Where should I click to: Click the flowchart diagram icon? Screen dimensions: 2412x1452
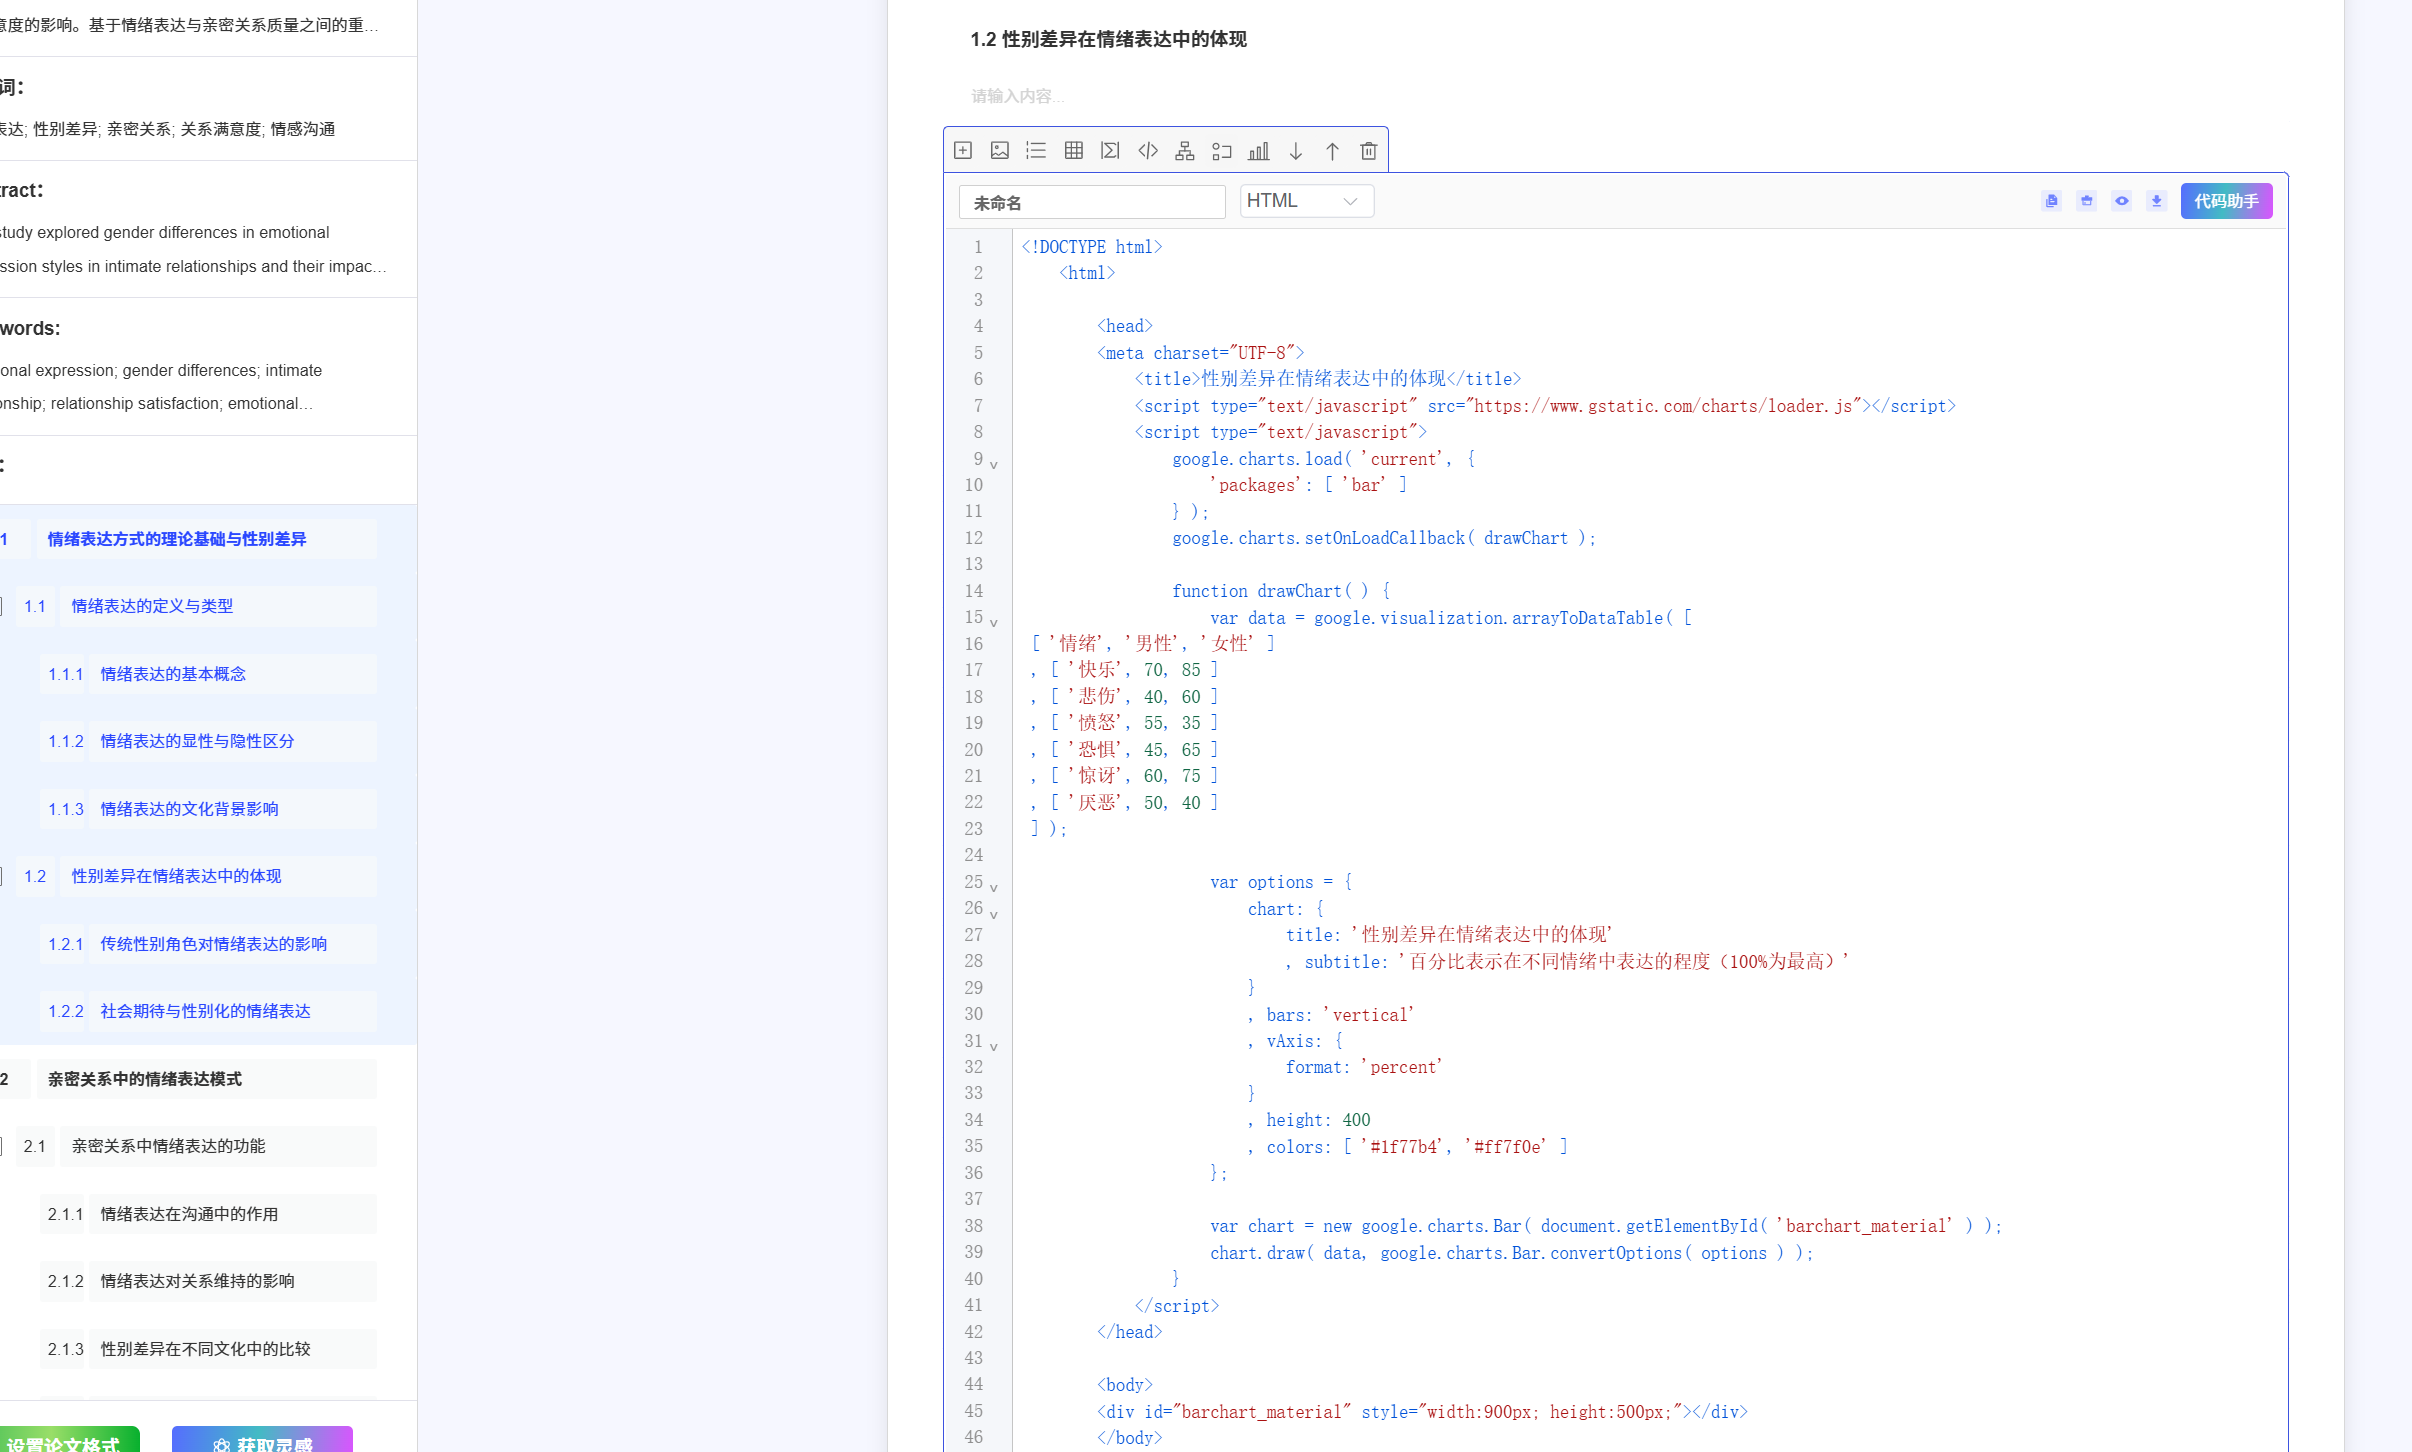click(1184, 151)
